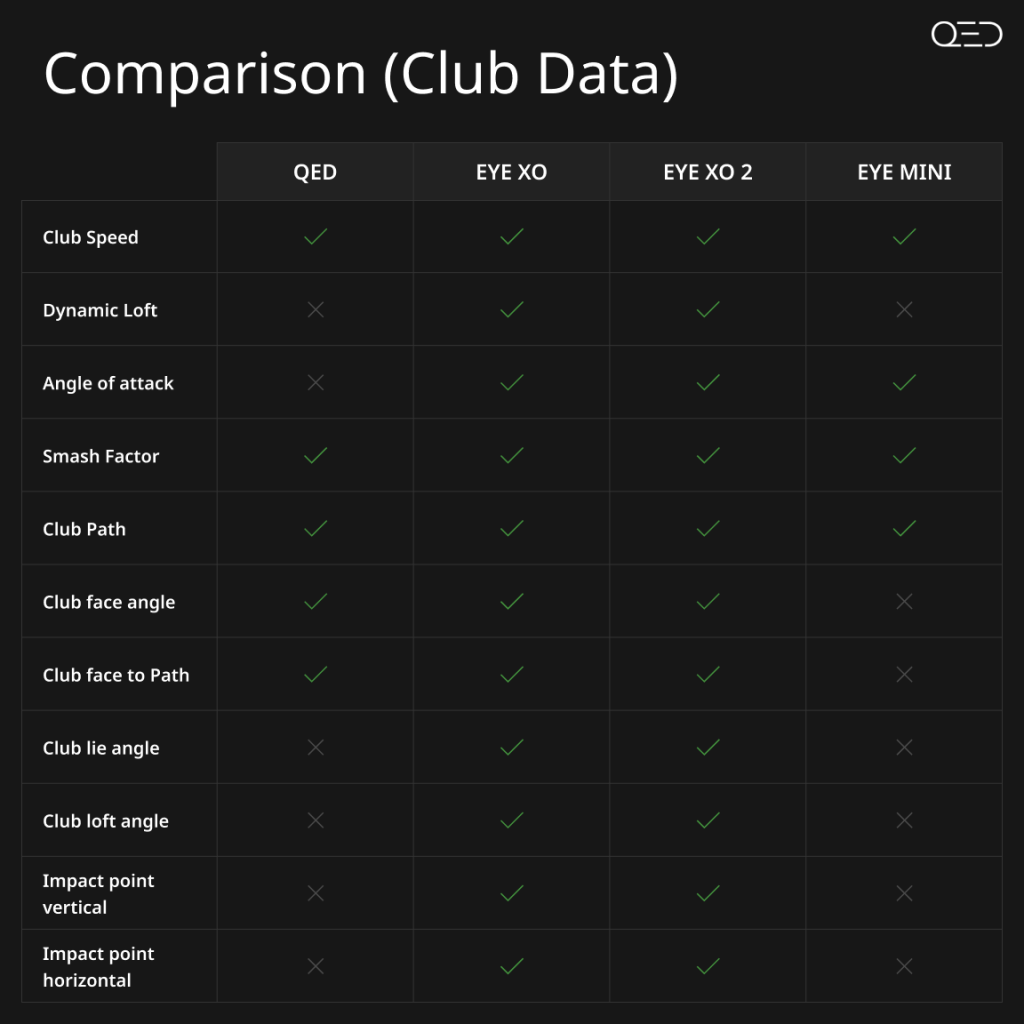Click EYE MINI Angle of attack checkmark
The height and width of the screenshot is (1024, 1024).
click(x=904, y=383)
